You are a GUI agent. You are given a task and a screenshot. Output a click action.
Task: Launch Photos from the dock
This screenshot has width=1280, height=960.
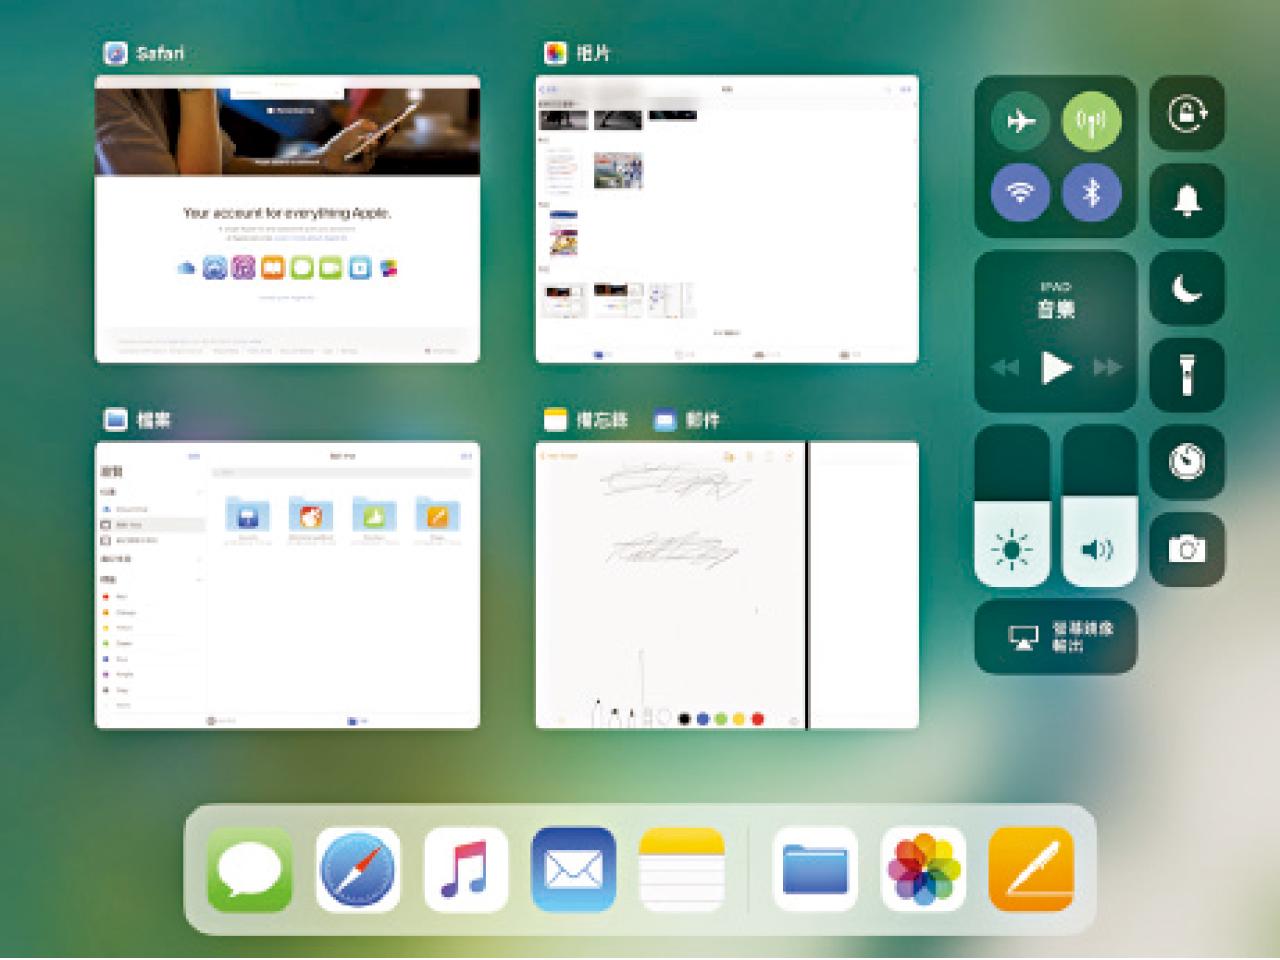923,870
